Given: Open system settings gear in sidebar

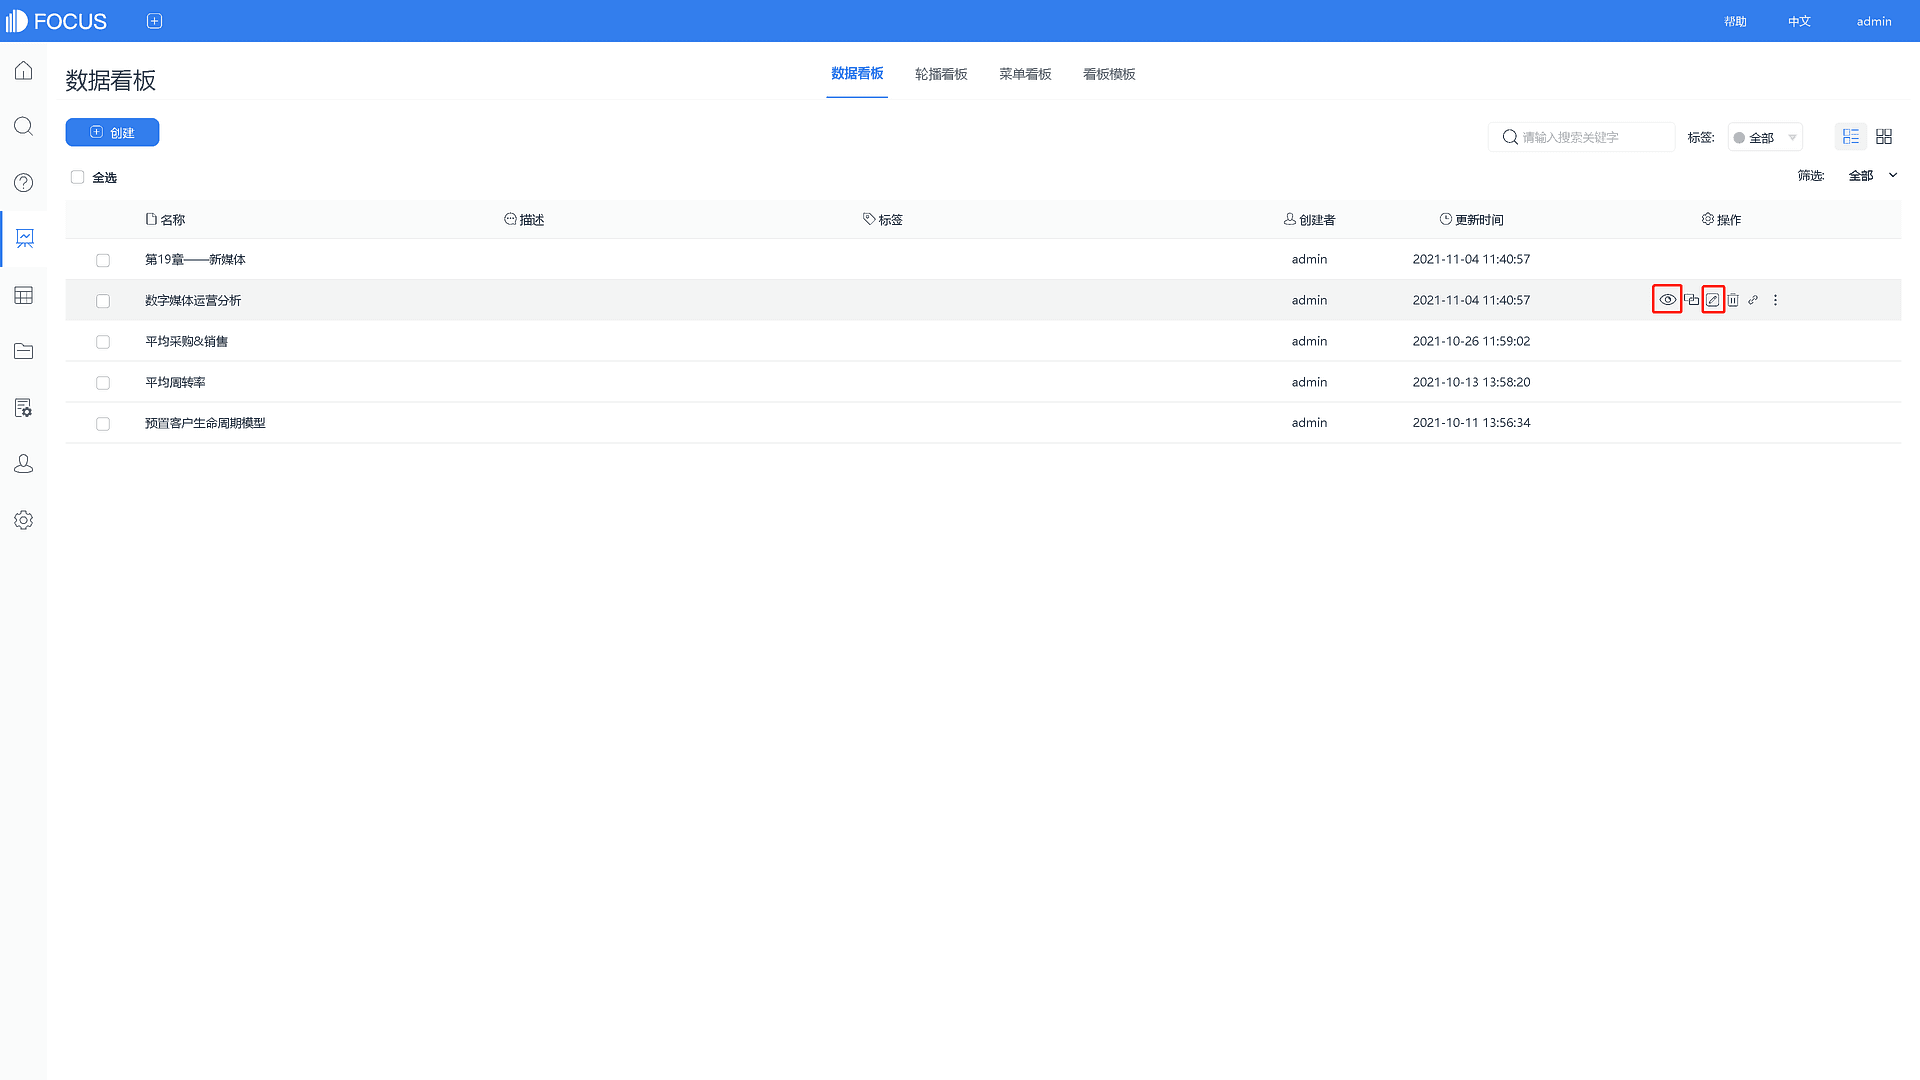Looking at the screenshot, I should tap(24, 520).
